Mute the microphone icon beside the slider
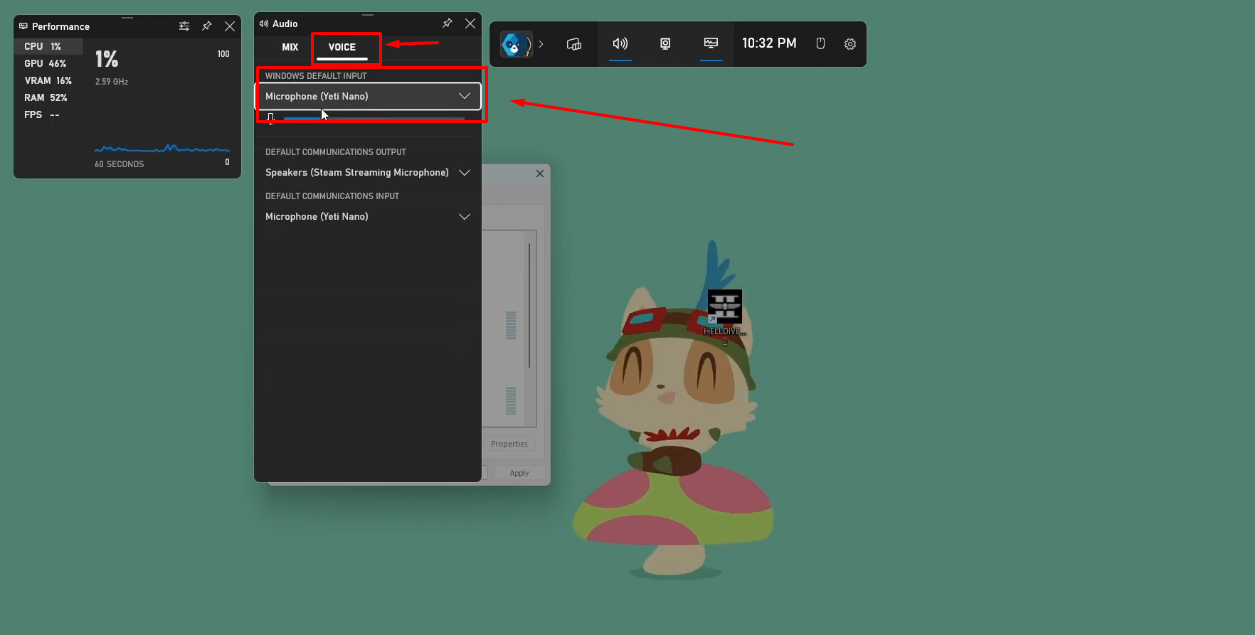The image size is (1255, 635). click(x=270, y=118)
